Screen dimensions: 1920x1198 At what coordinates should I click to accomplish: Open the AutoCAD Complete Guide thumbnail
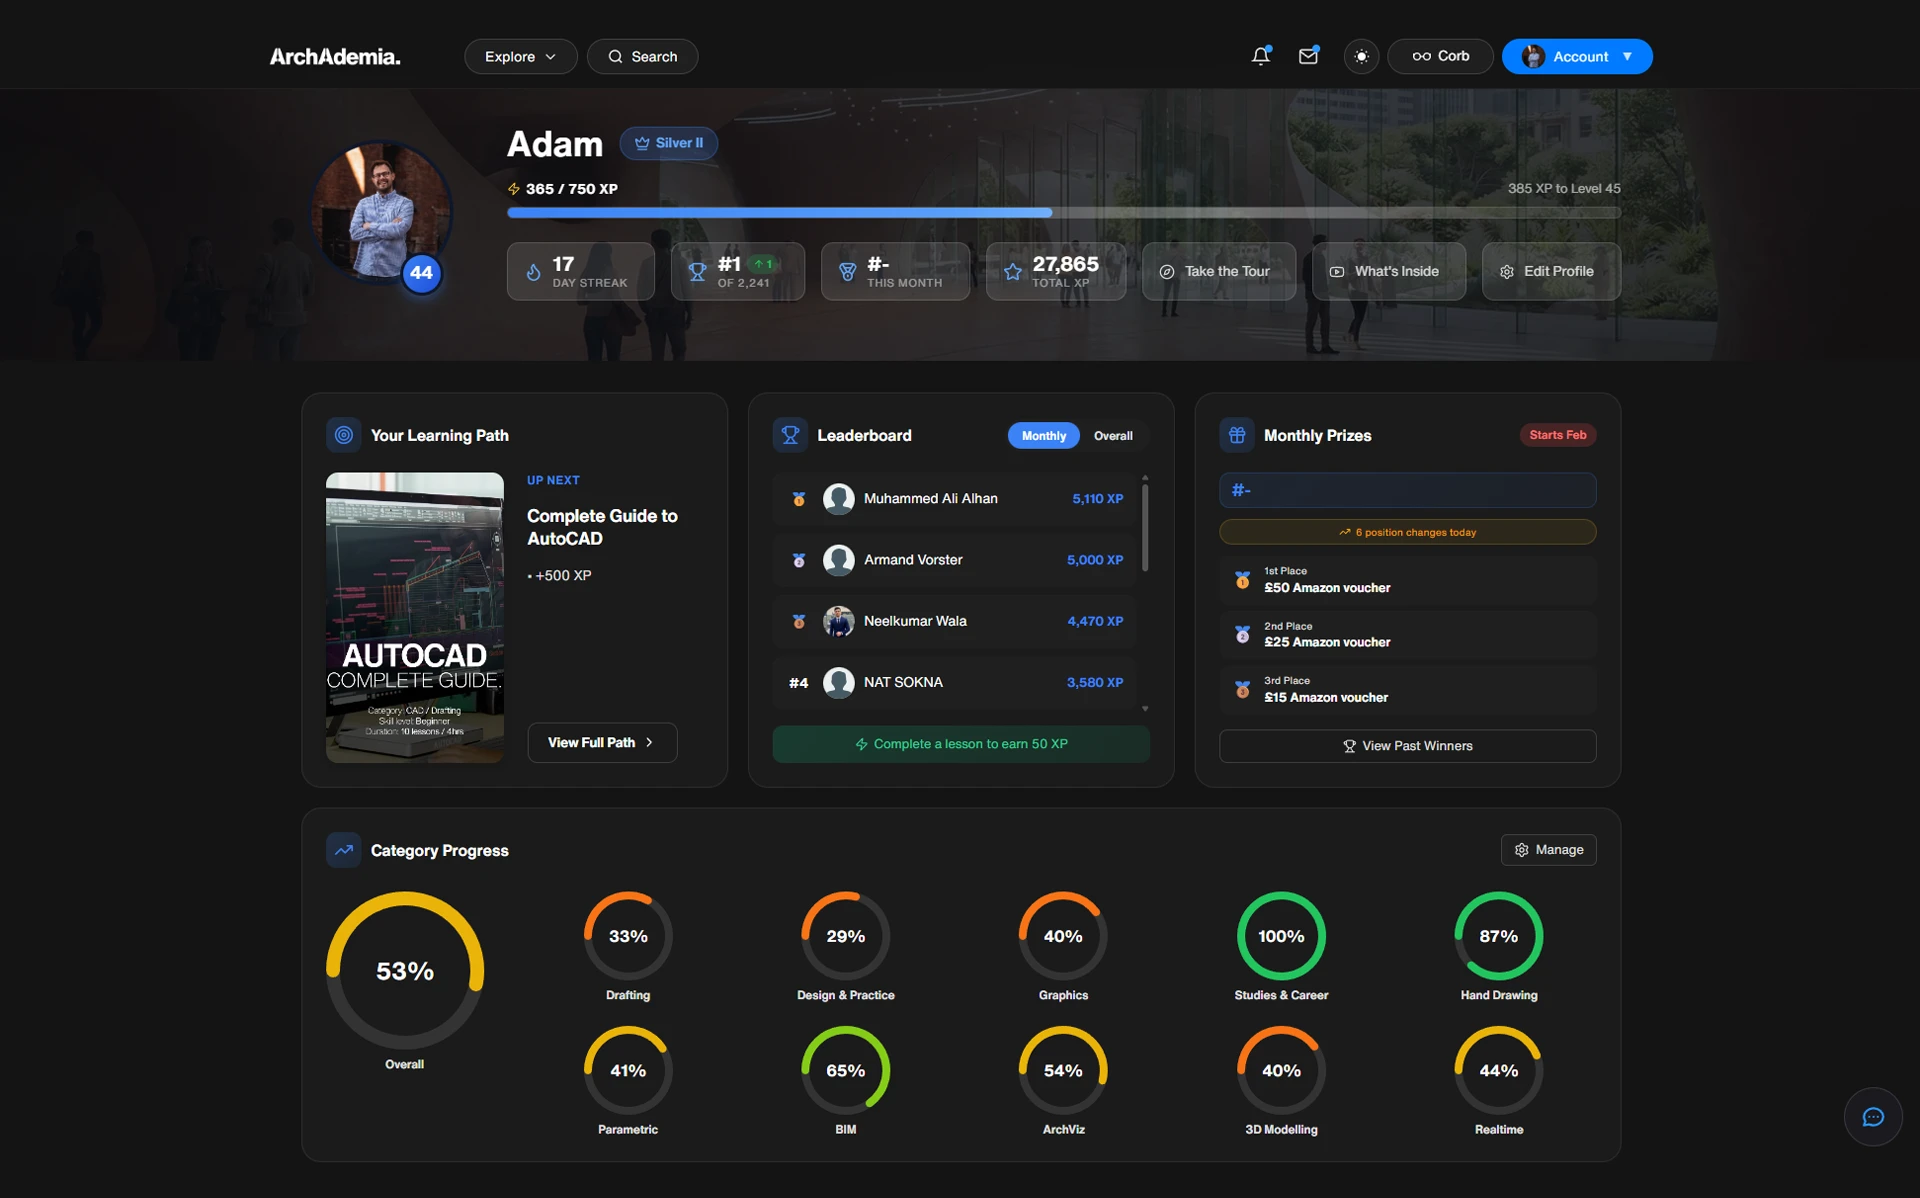click(414, 617)
